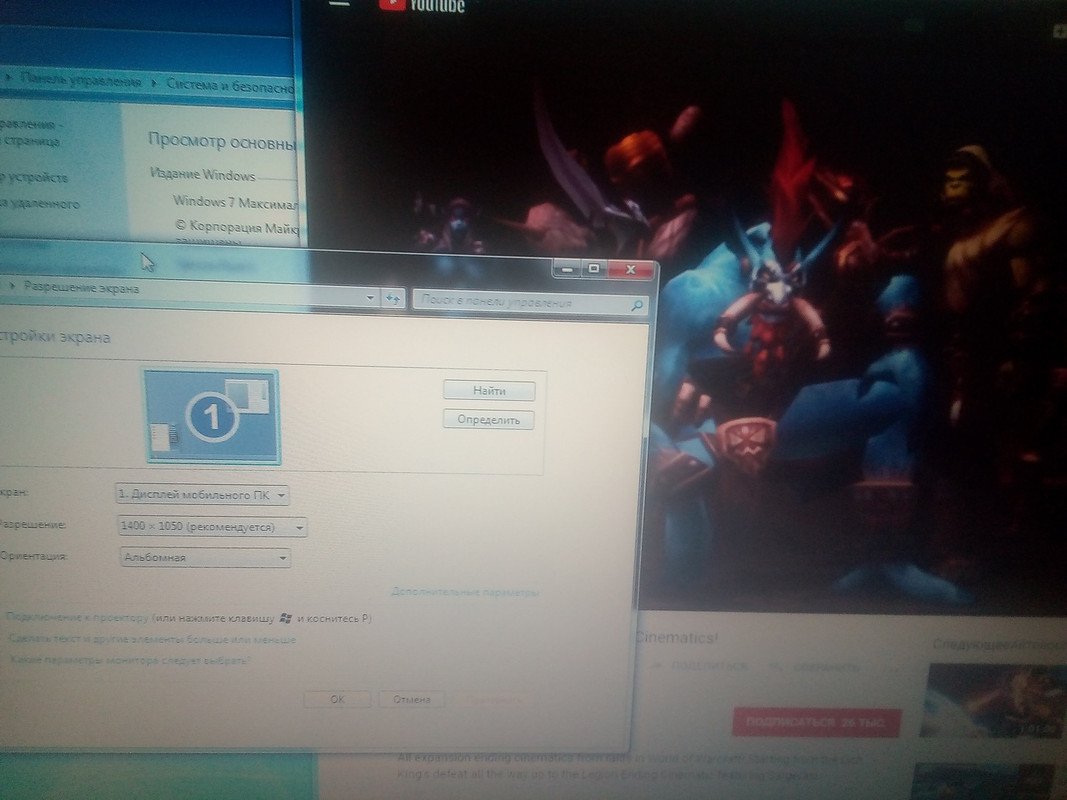The width and height of the screenshot is (1067, 800).
Task: Confirm with the OK button
Action: pos(337,699)
